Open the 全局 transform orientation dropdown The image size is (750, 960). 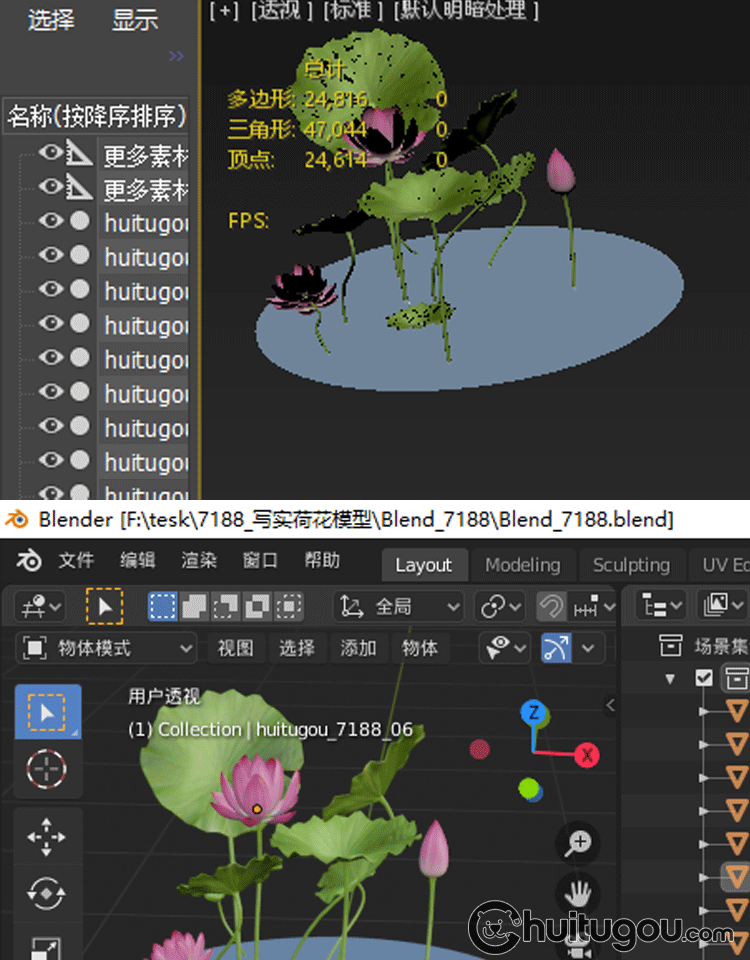click(399, 607)
